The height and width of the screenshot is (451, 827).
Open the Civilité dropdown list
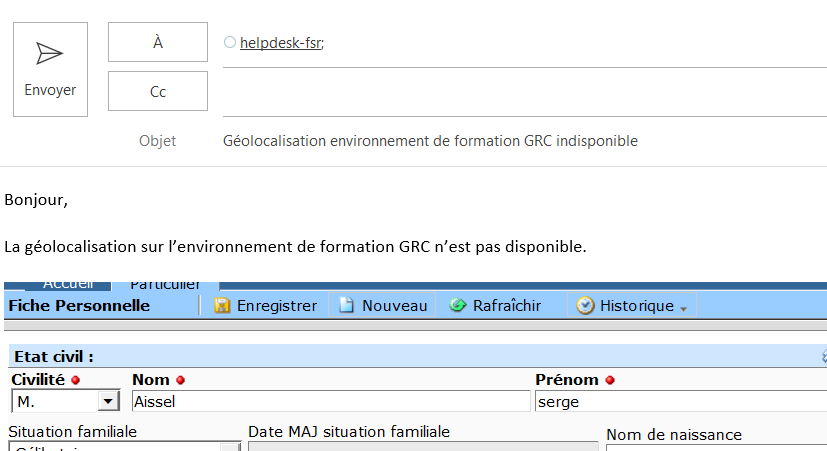pos(108,401)
